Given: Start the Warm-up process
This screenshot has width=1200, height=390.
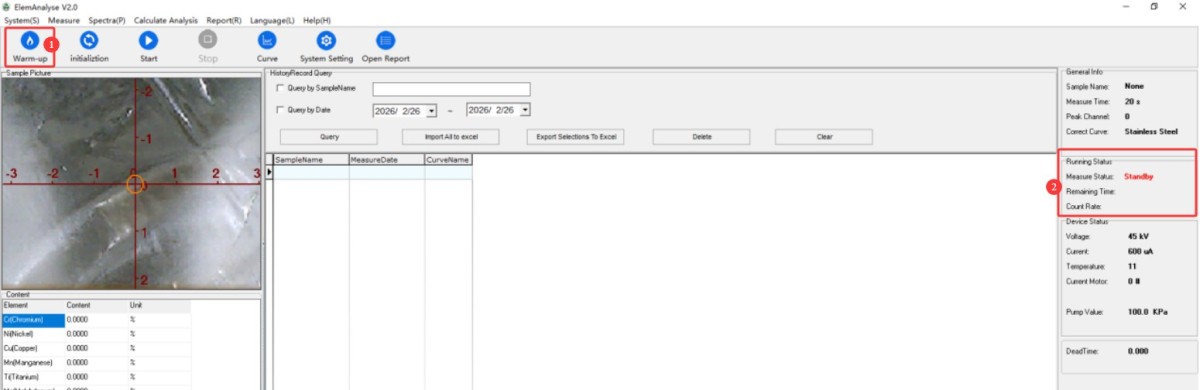Looking at the screenshot, I should click(30, 47).
